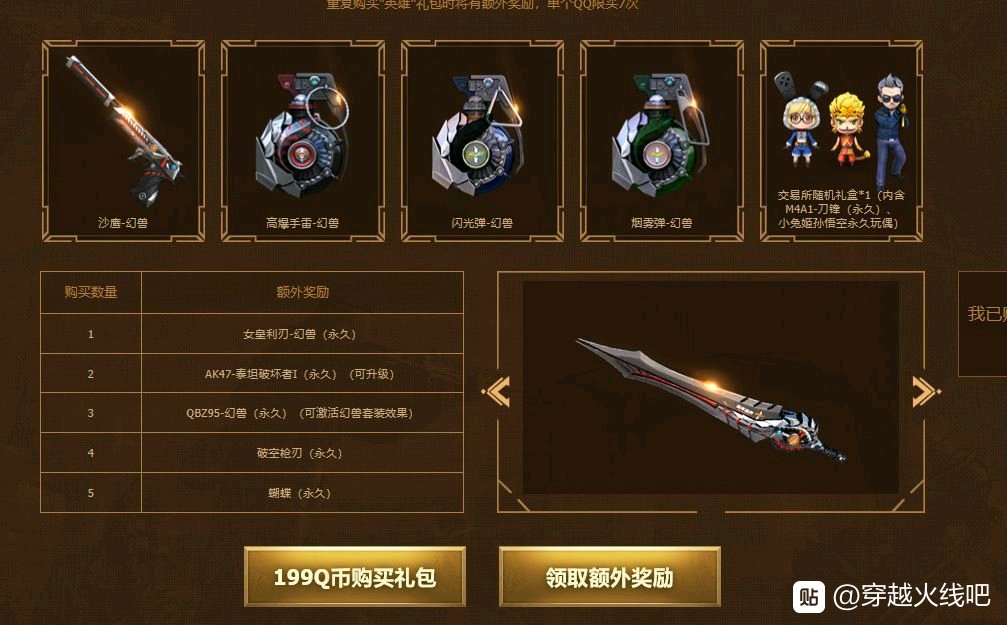This screenshot has width=1007, height=625.
Task: Select the QBZ95-幻兽 reward row
Action: tap(252, 413)
